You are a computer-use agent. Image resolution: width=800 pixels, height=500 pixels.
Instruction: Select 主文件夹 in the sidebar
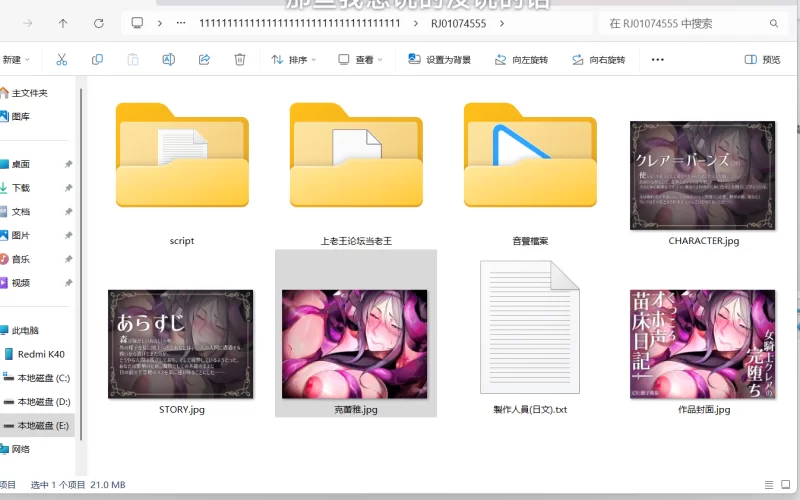pos(30,93)
